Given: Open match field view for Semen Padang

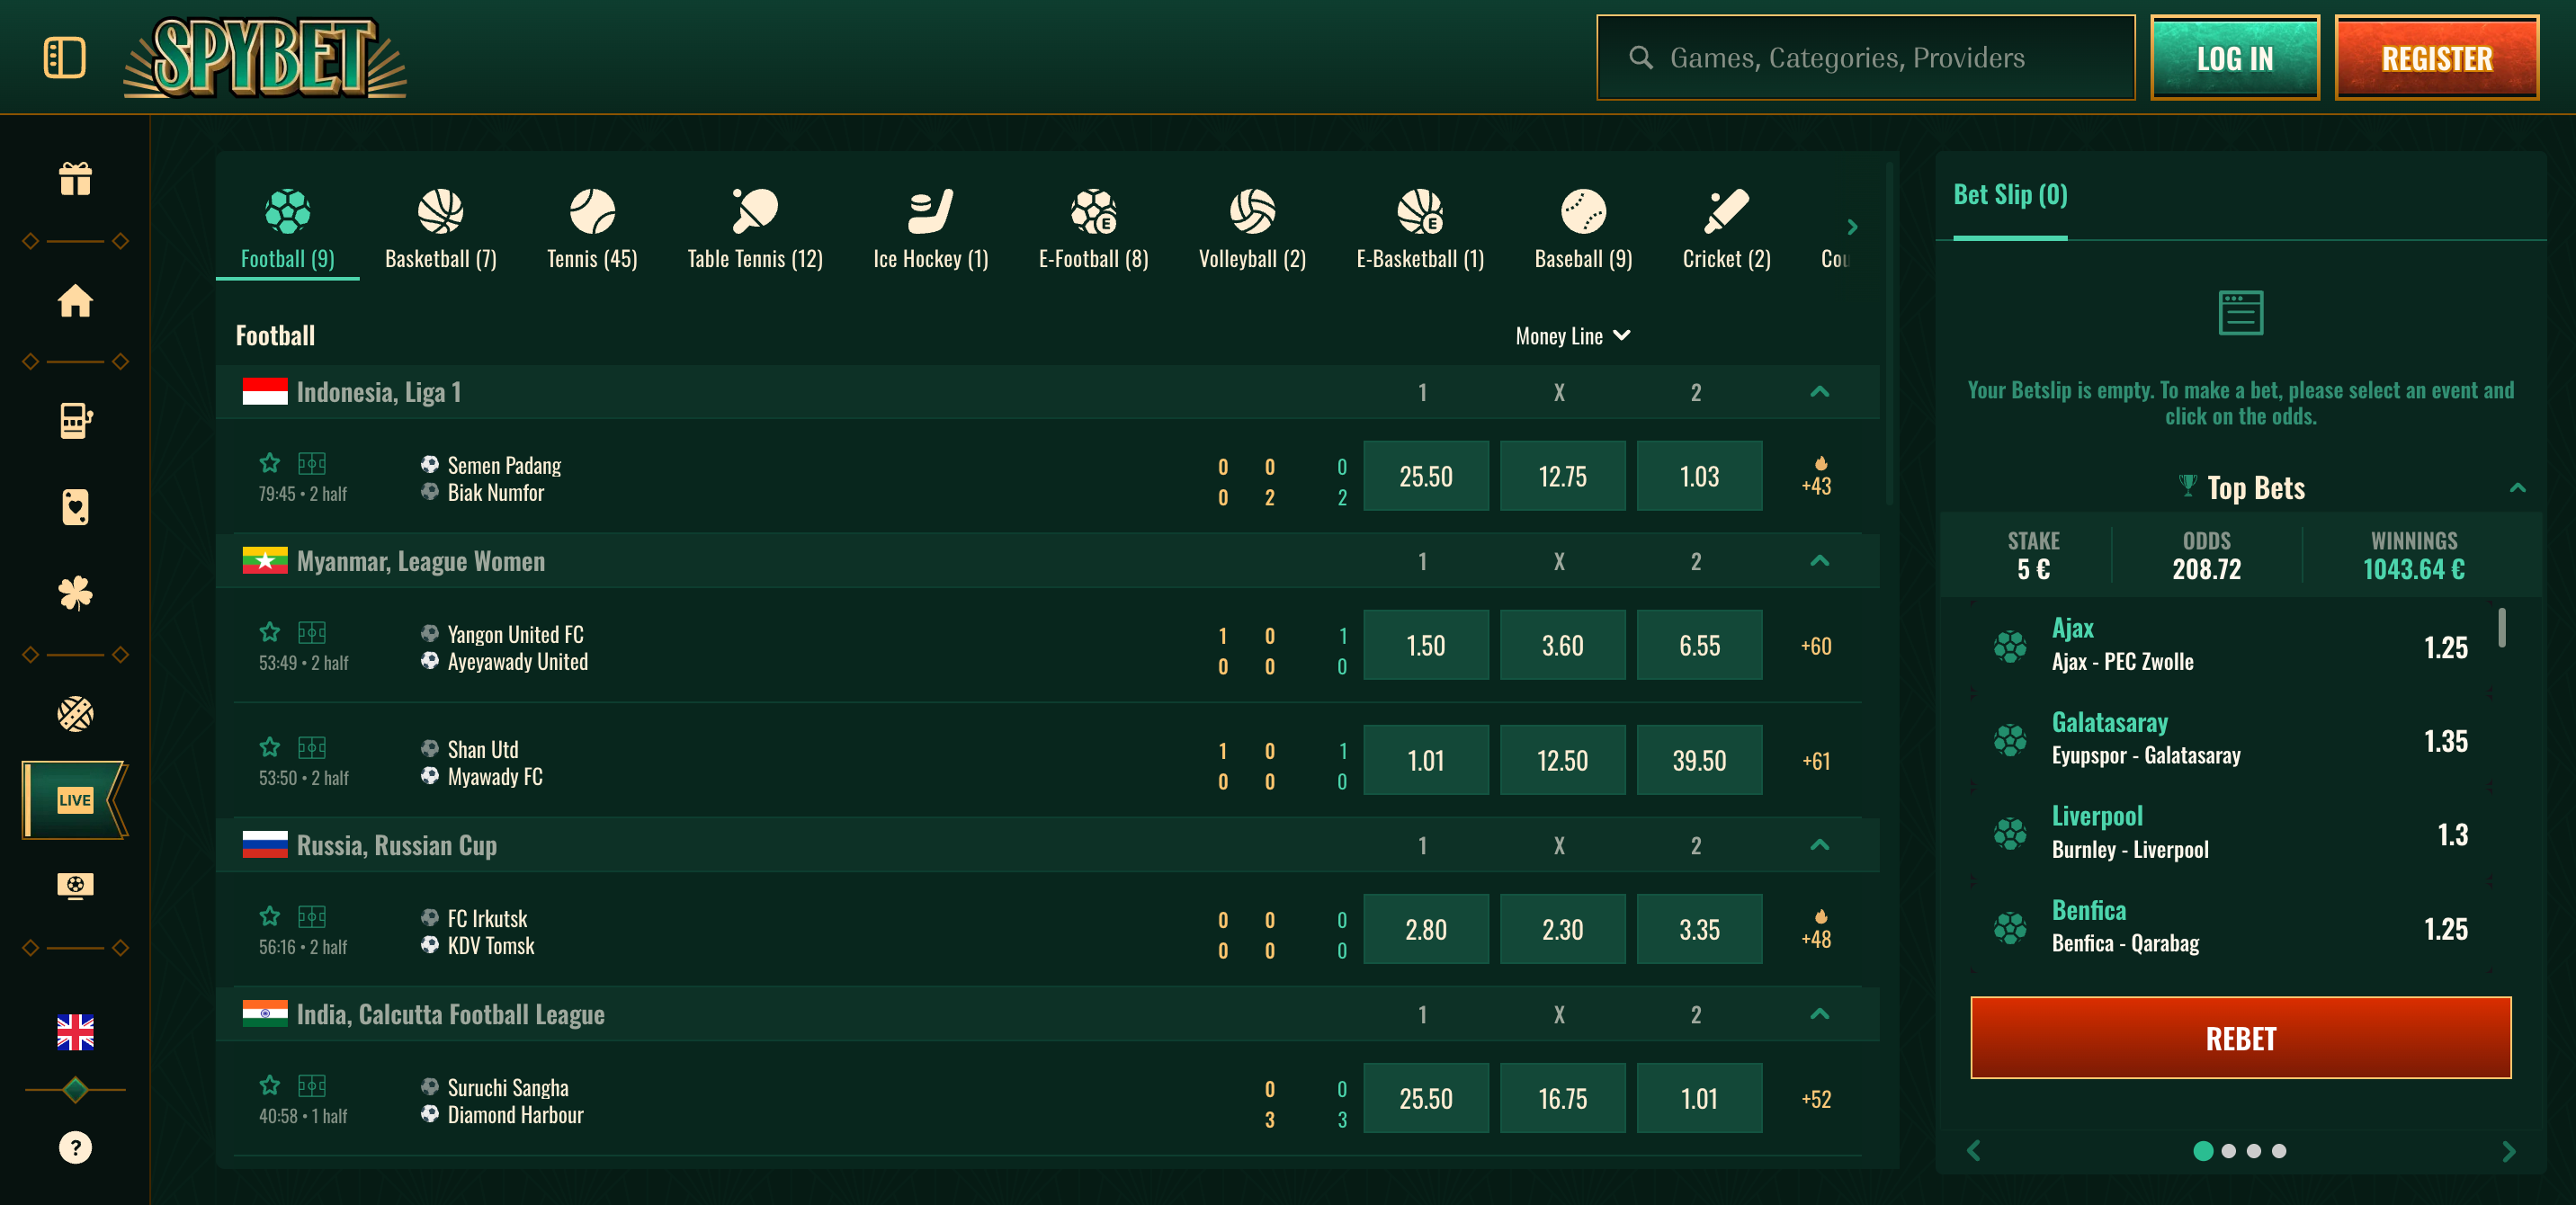Looking at the screenshot, I should pos(312,463).
